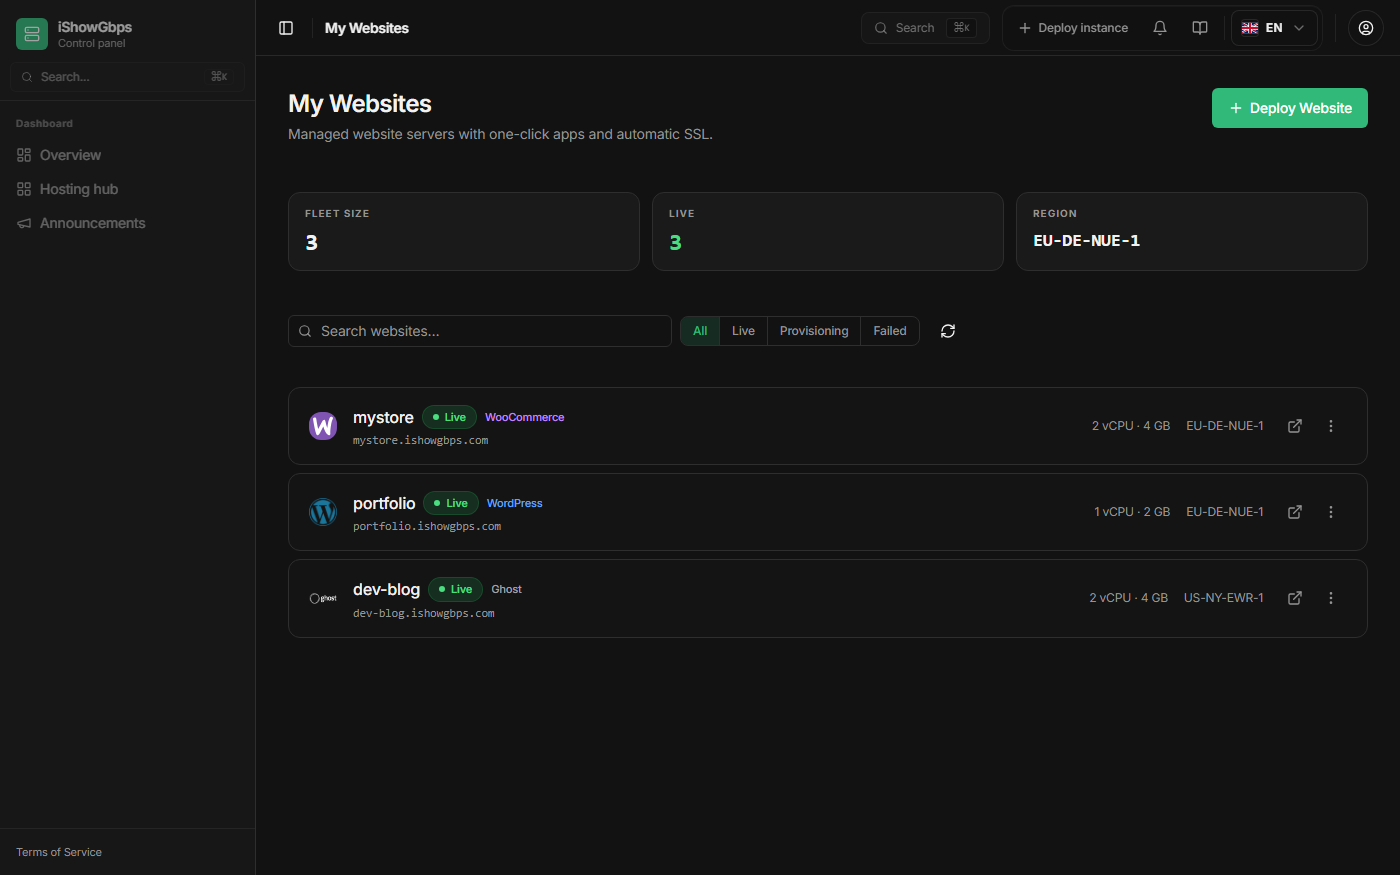Click the iShowGbps logo icon

tap(32, 34)
